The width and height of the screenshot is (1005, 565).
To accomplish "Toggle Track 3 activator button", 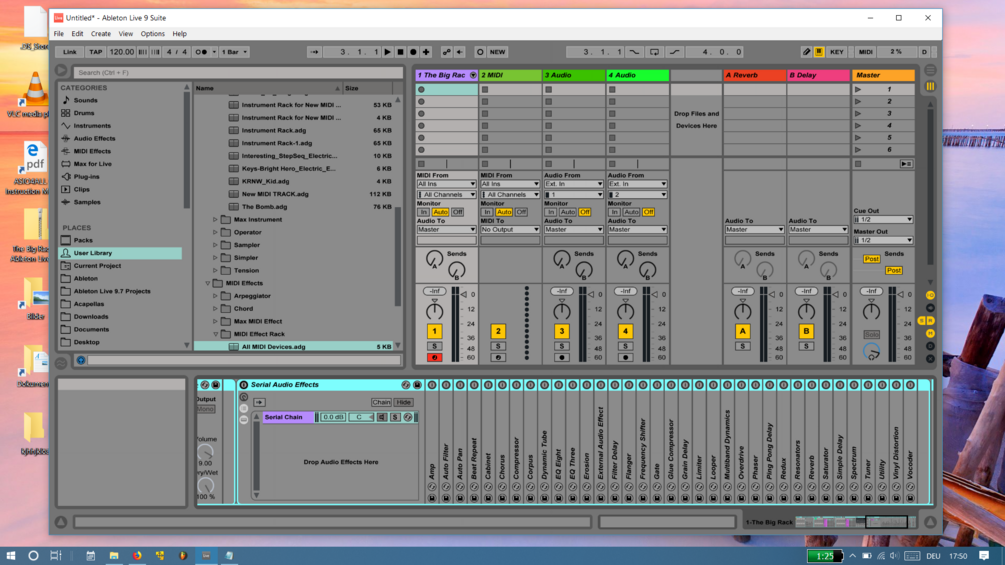I will tap(561, 331).
